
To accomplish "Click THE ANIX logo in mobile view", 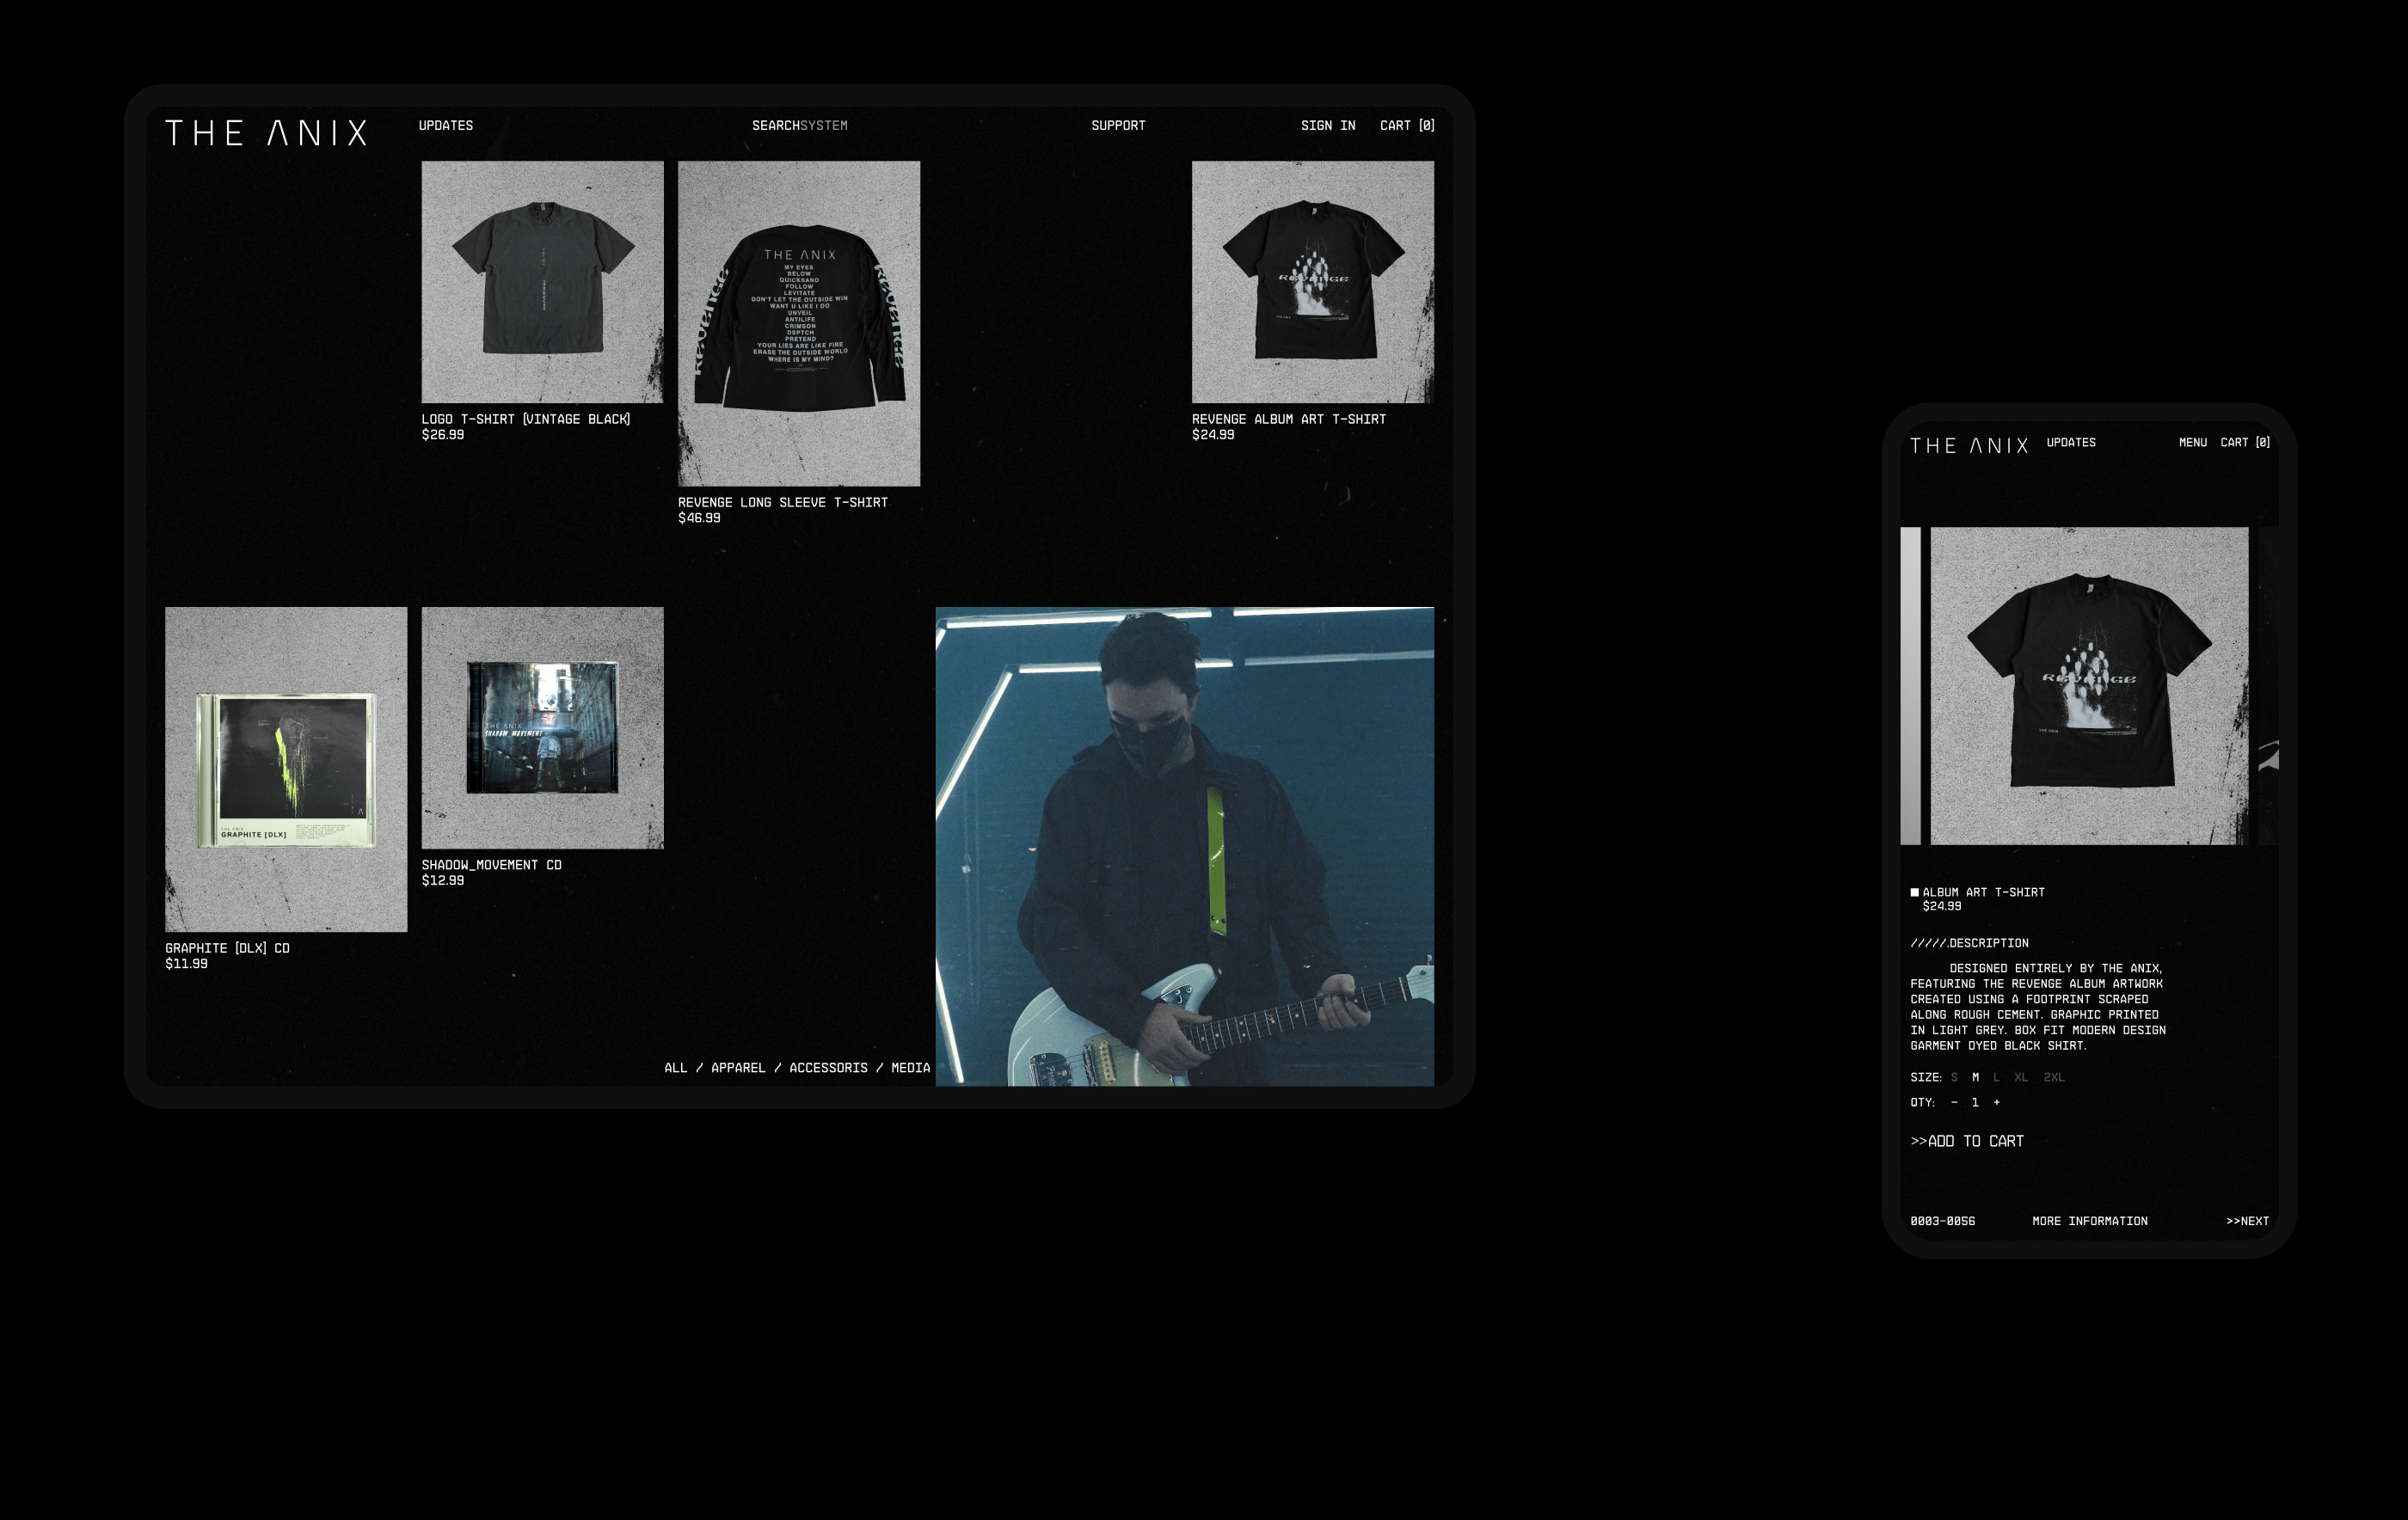I will [1968, 446].
